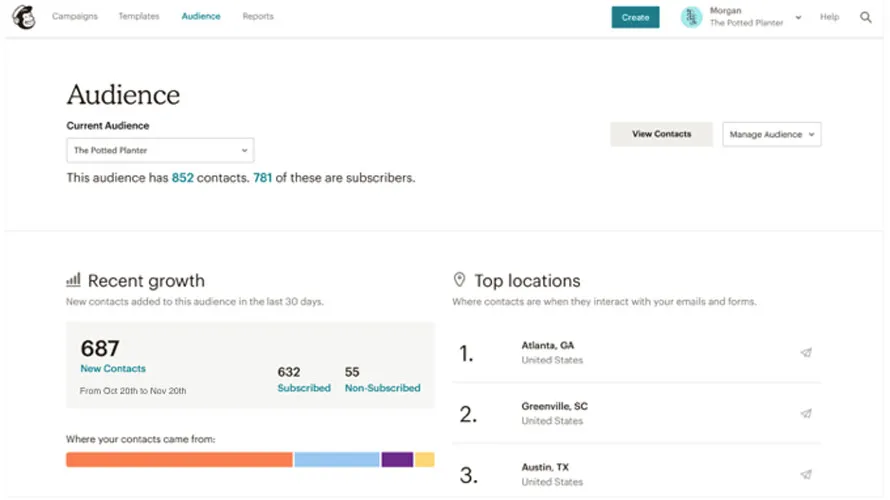Click the paper plane icon for Atlanta, GA
This screenshot has width=890, height=500.
(806, 352)
